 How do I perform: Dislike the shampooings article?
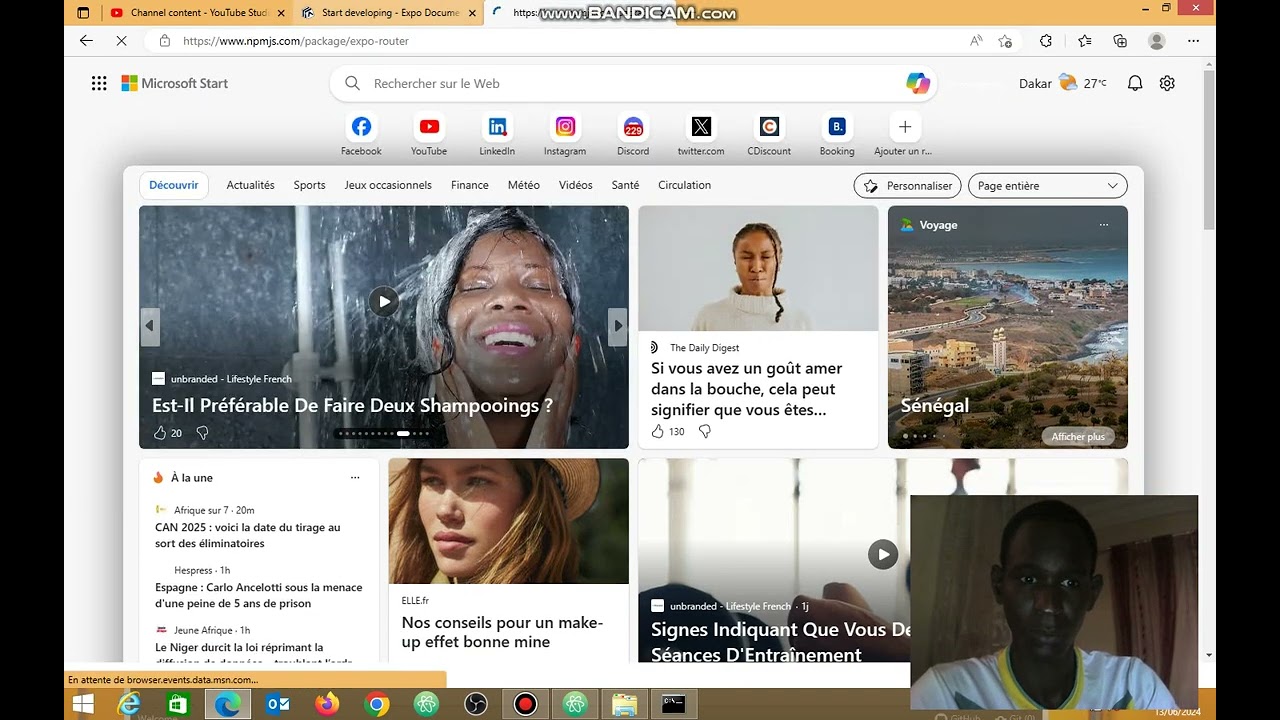pos(202,433)
